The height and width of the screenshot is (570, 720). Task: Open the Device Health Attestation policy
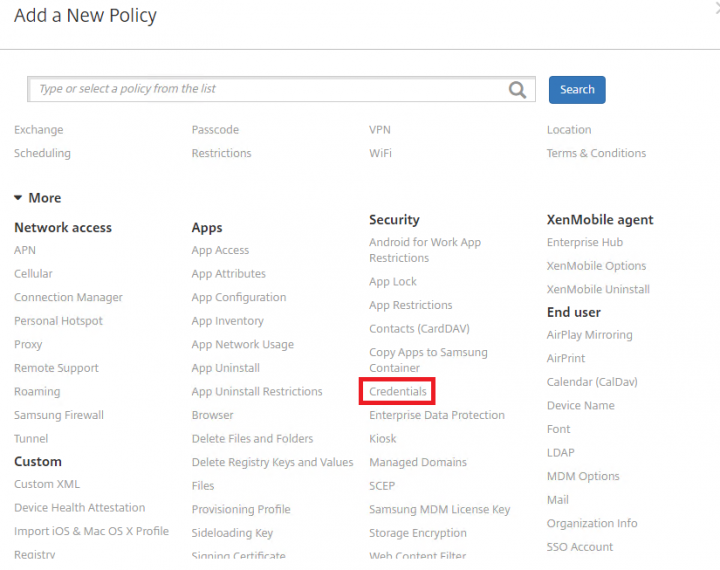pos(79,508)
